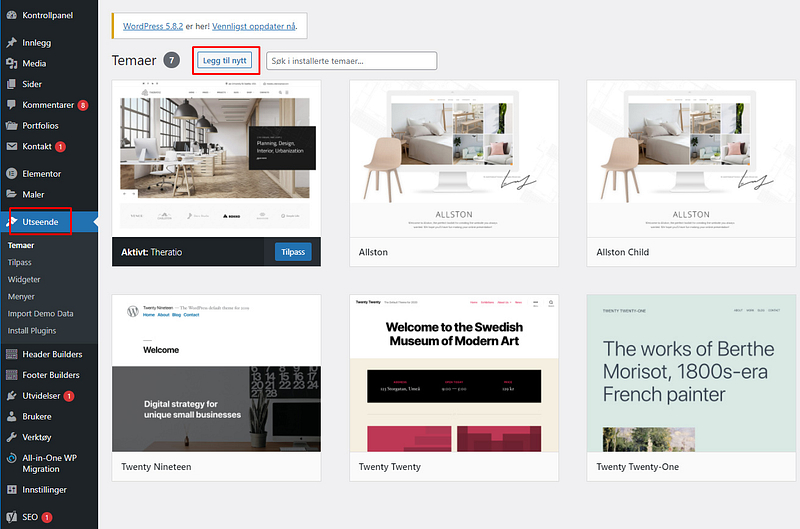Viewport: 800px width, 529px height.
Task: Click the Kontrollpanel dashboard icon
Action: (12, 15)
